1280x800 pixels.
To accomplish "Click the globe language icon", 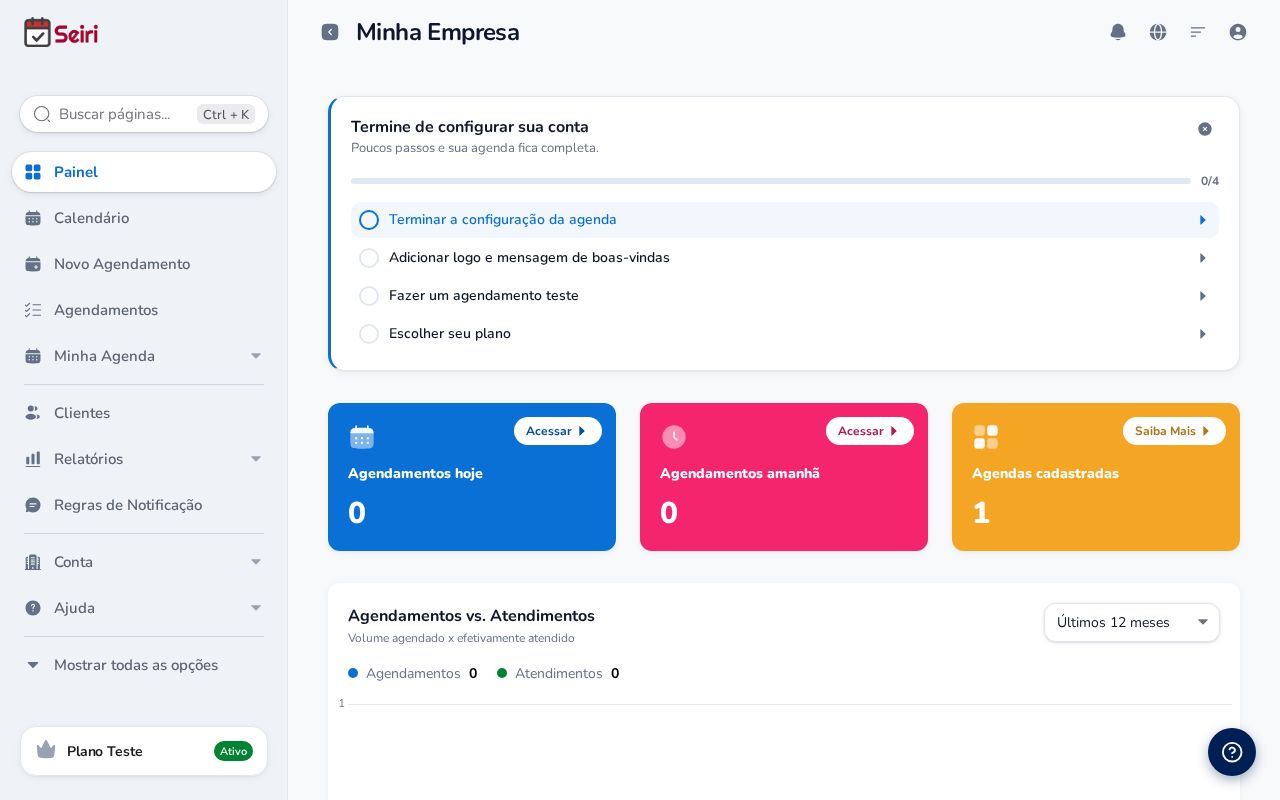I will (x=1158, y=32).
